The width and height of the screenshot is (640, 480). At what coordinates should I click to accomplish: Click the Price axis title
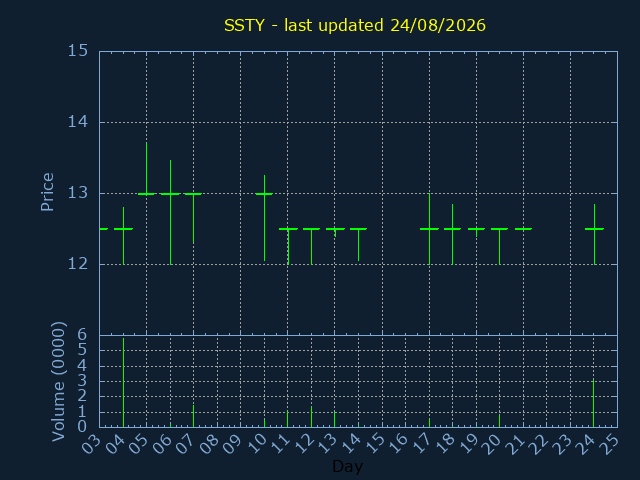point(47,192)
